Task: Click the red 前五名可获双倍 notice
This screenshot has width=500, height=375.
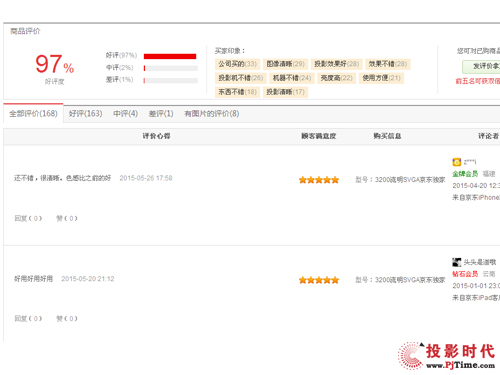Action: coord(478,81)
